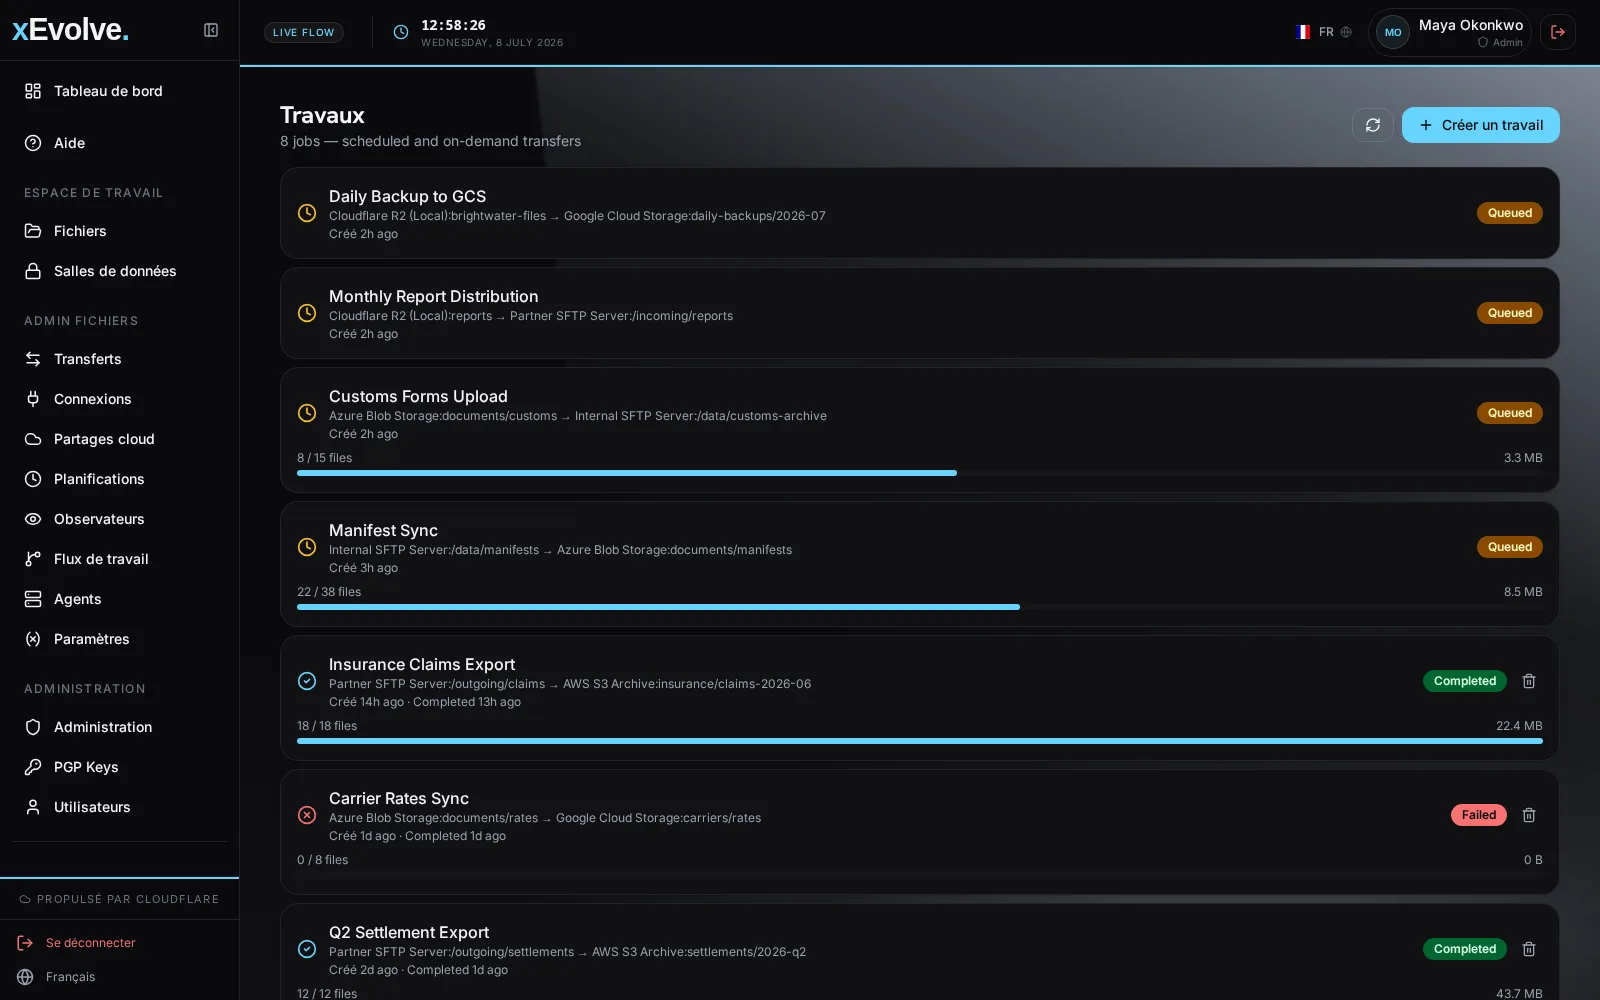Click the clock icon in header
This screenshot has height=1000, width=1600.
tap(401, 32)
